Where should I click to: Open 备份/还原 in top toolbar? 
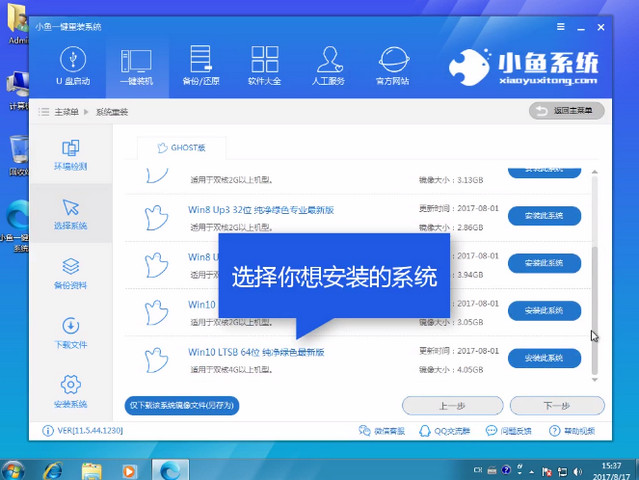[200, 64]
